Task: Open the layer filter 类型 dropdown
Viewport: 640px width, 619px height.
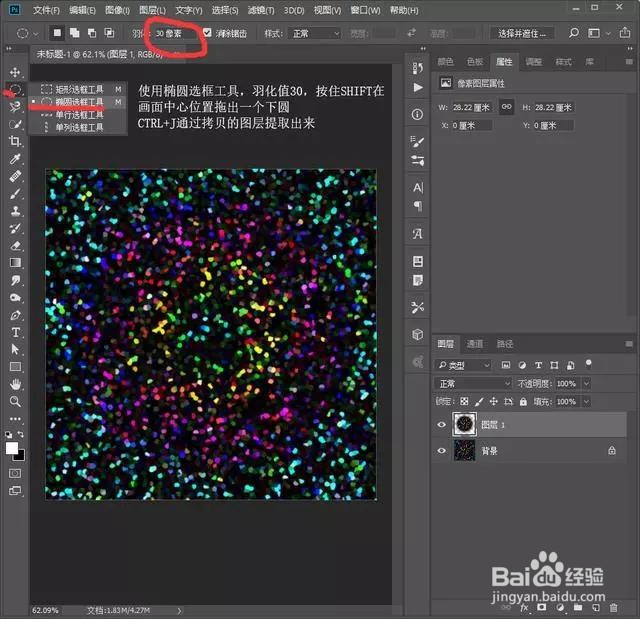Action: click(x=462, y=365)
